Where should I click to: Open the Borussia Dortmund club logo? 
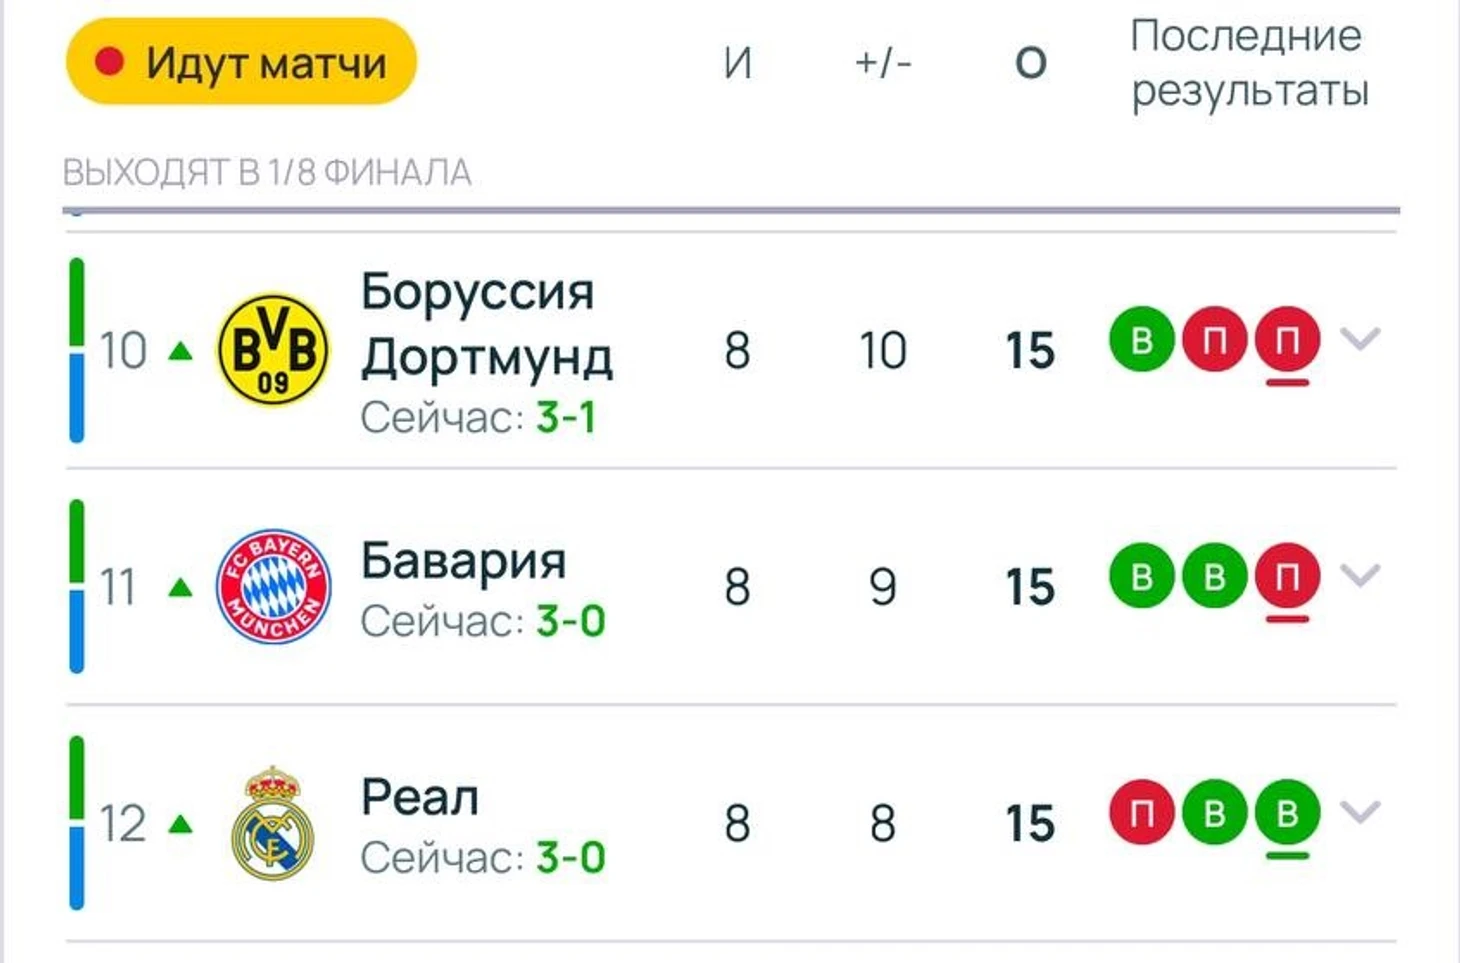(x=273, y=349)
